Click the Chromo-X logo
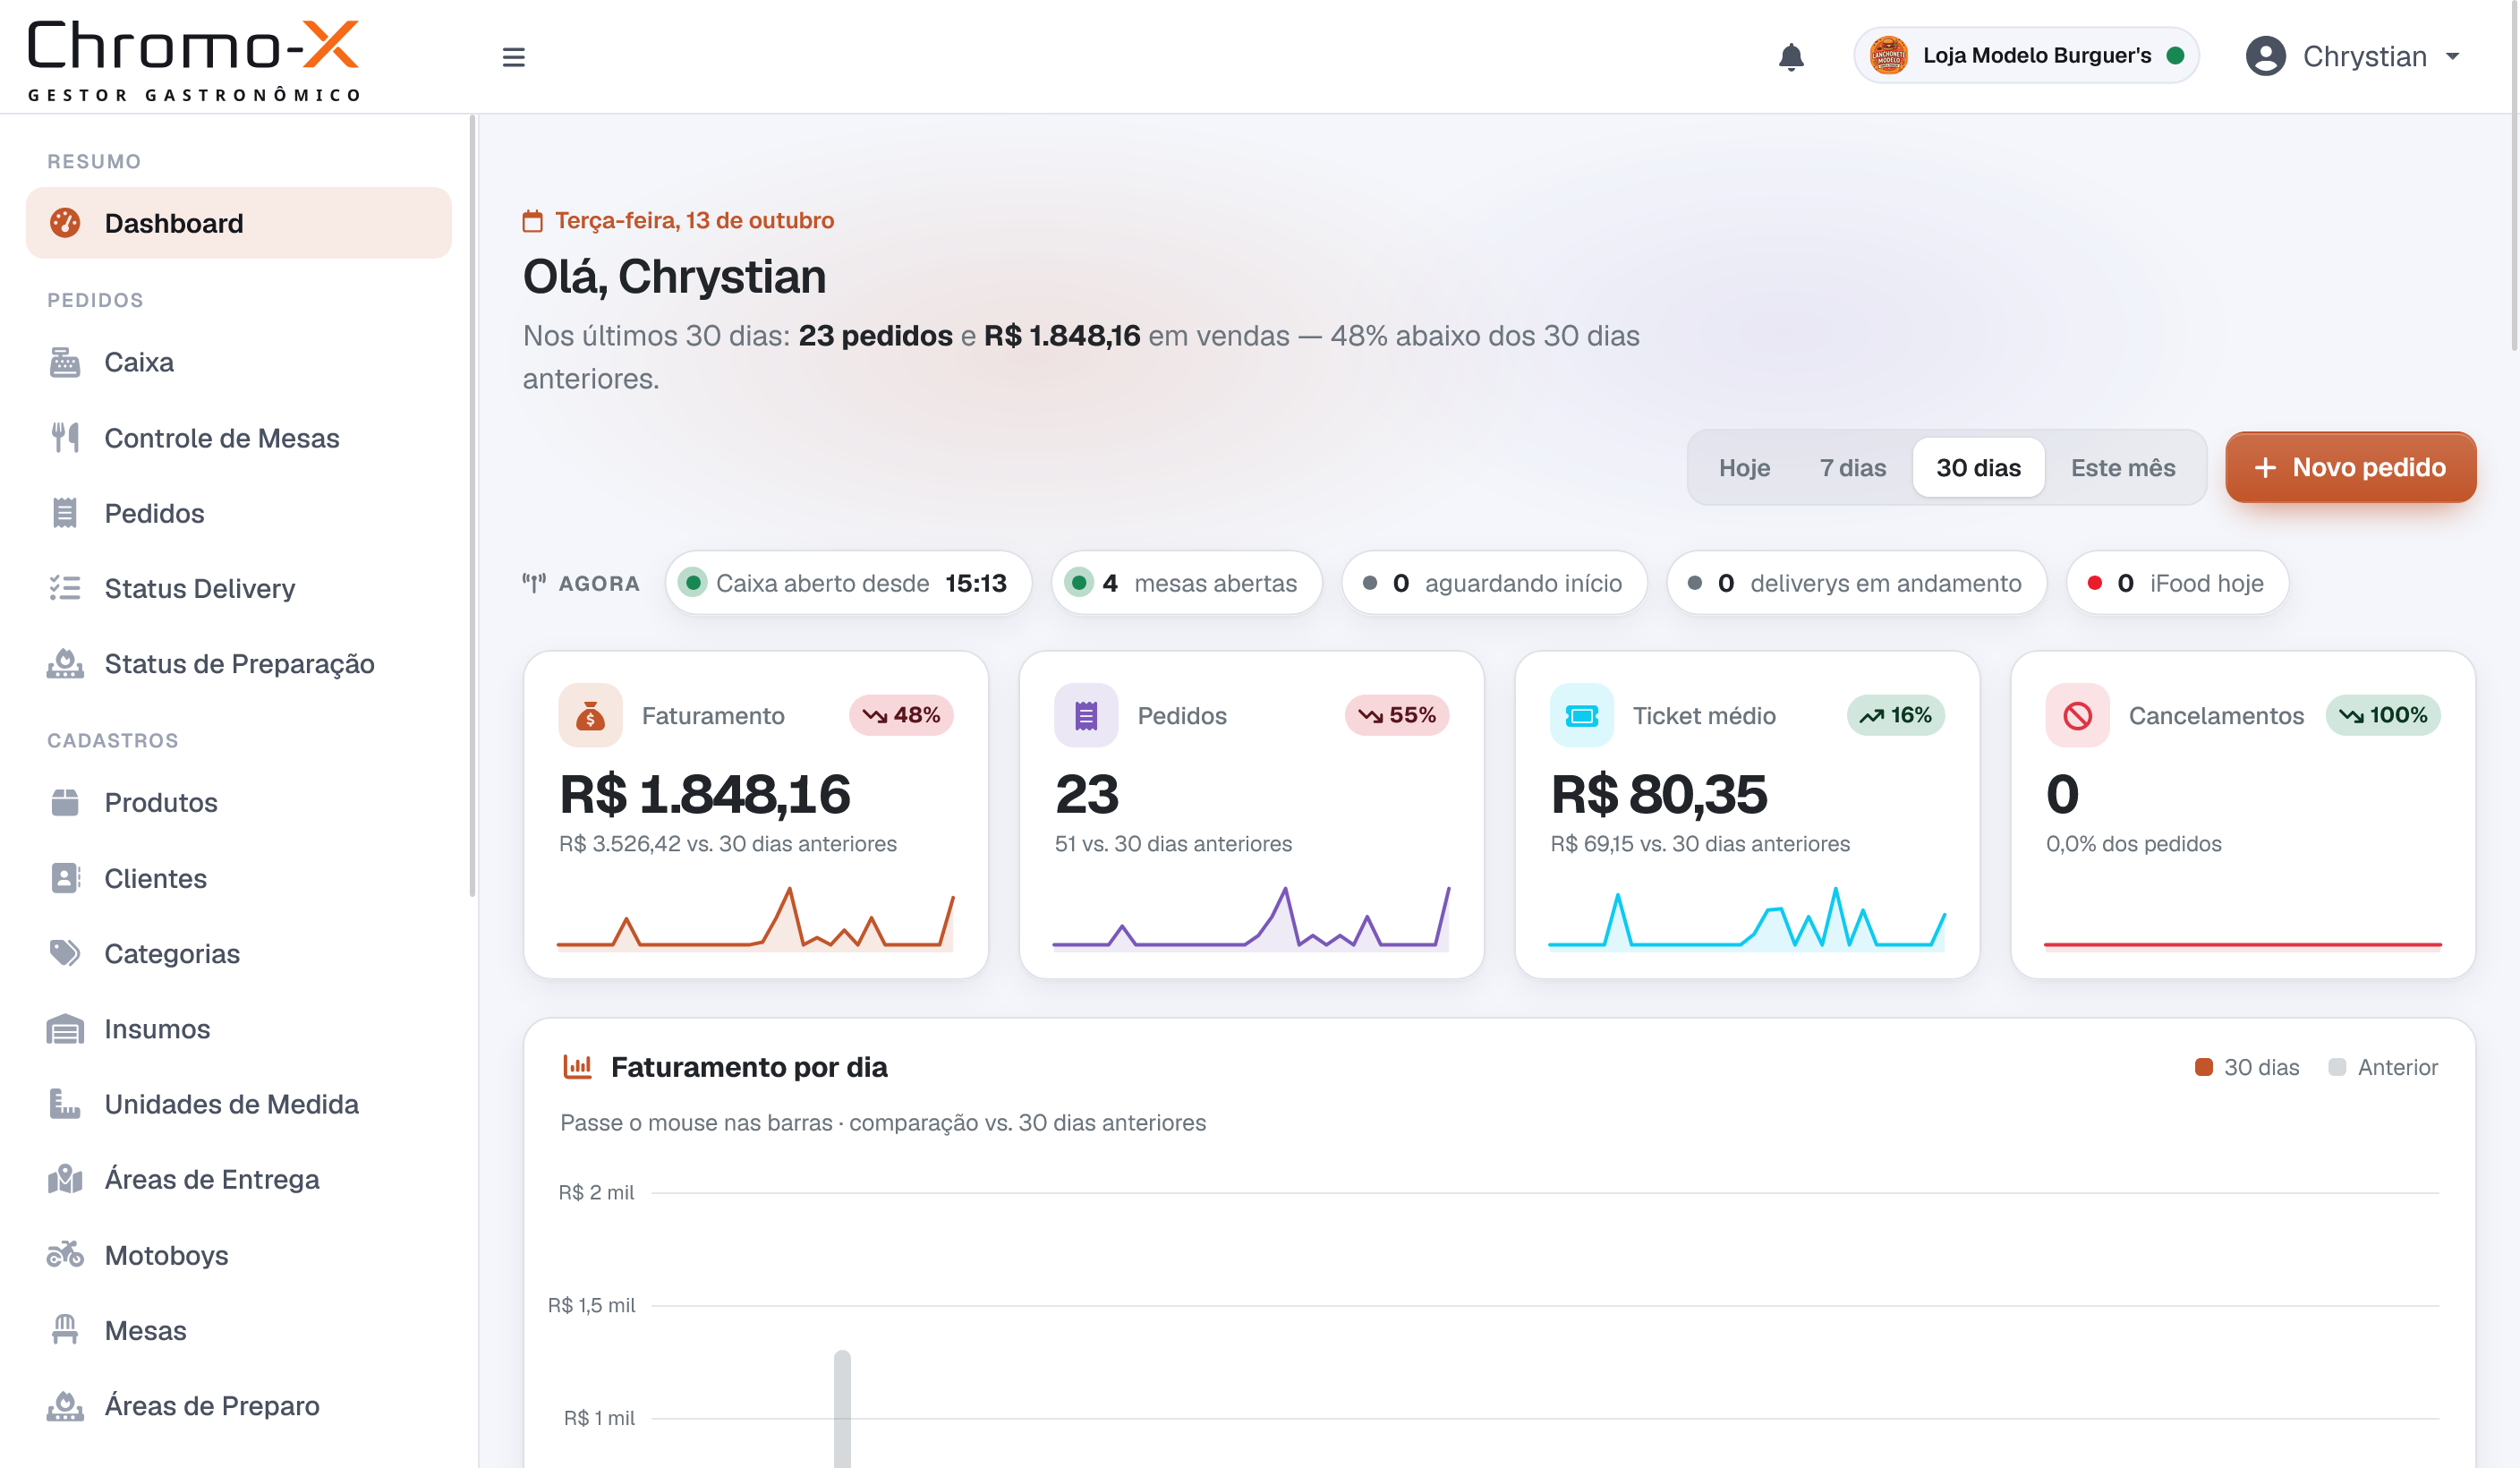Viewport: 2520px width, 1468px height. (193, 60)
